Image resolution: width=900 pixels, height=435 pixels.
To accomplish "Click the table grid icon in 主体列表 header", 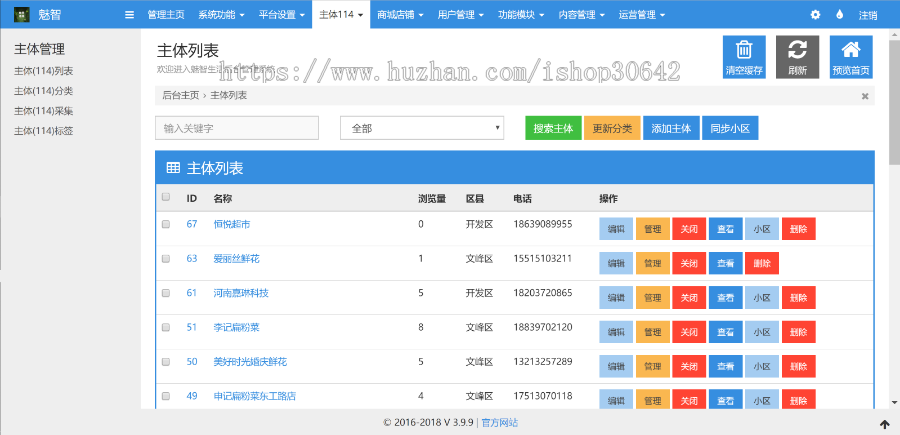I will pos(173,168).
